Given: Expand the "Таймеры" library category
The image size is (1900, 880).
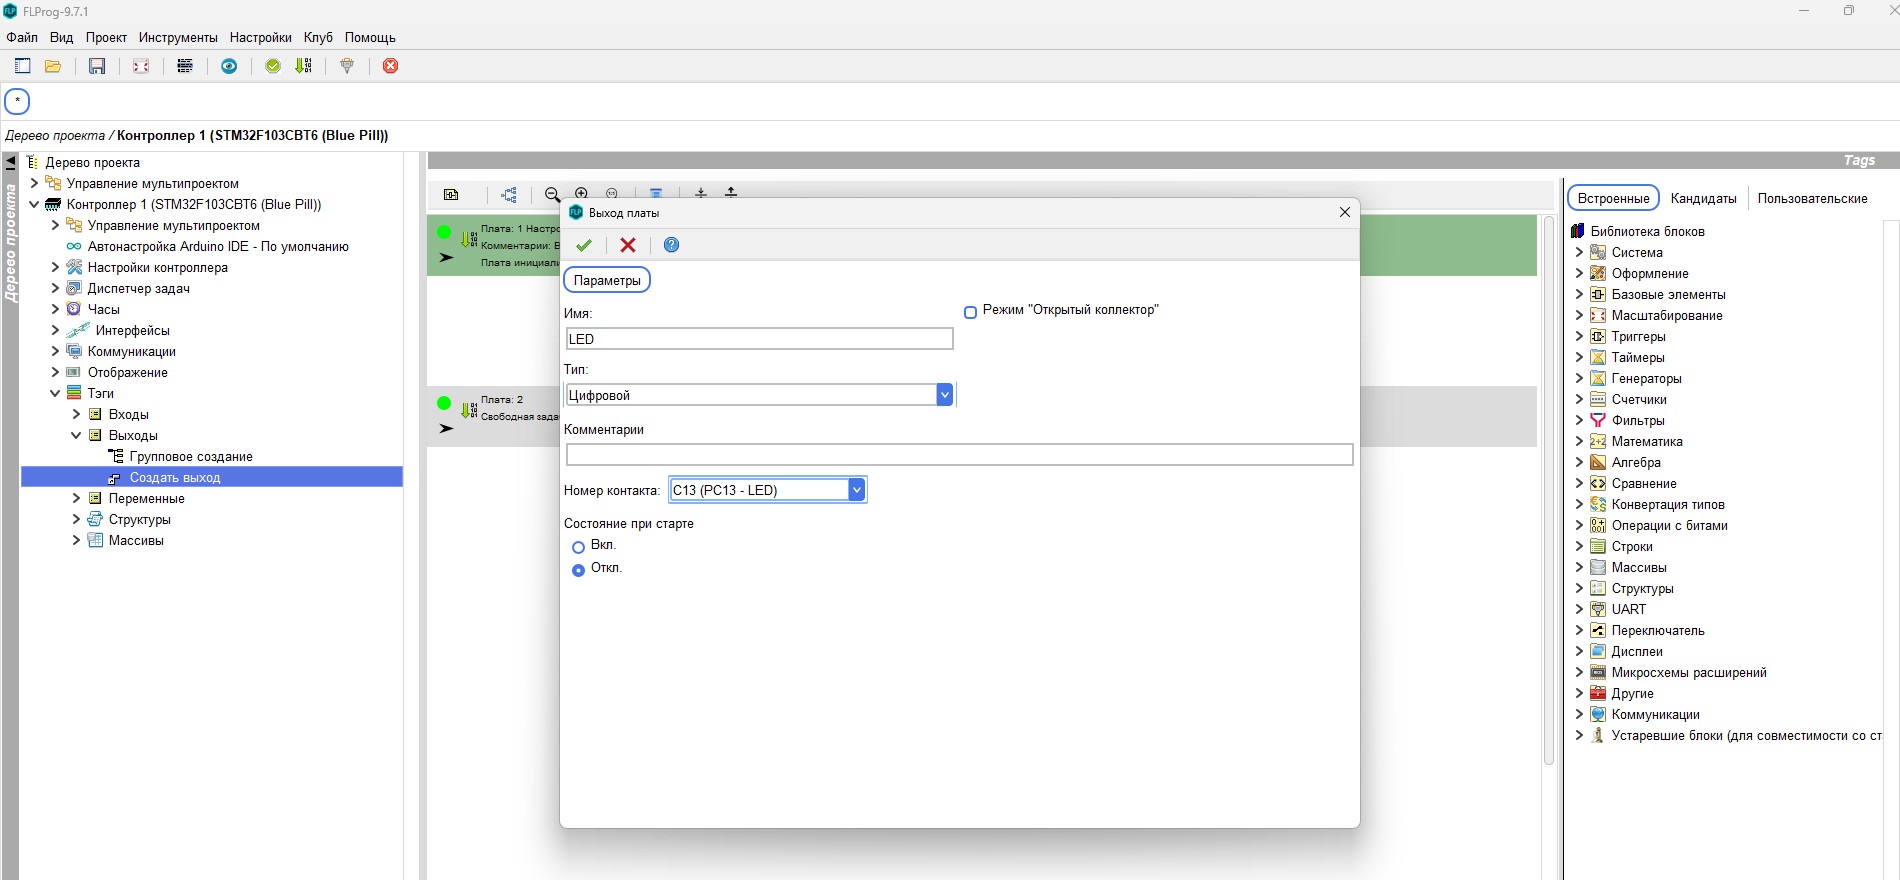Looking at the screenshot, I should [1579, 357].
